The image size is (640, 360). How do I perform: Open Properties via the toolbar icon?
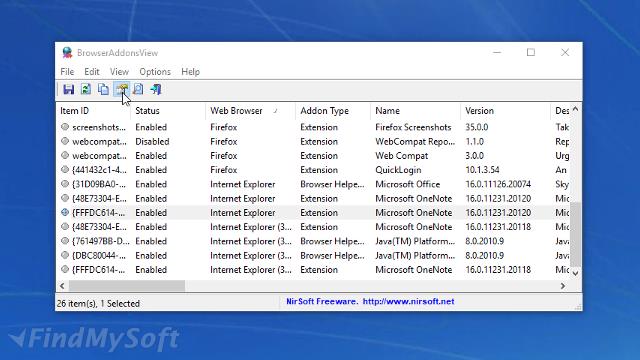click(121, 89)
